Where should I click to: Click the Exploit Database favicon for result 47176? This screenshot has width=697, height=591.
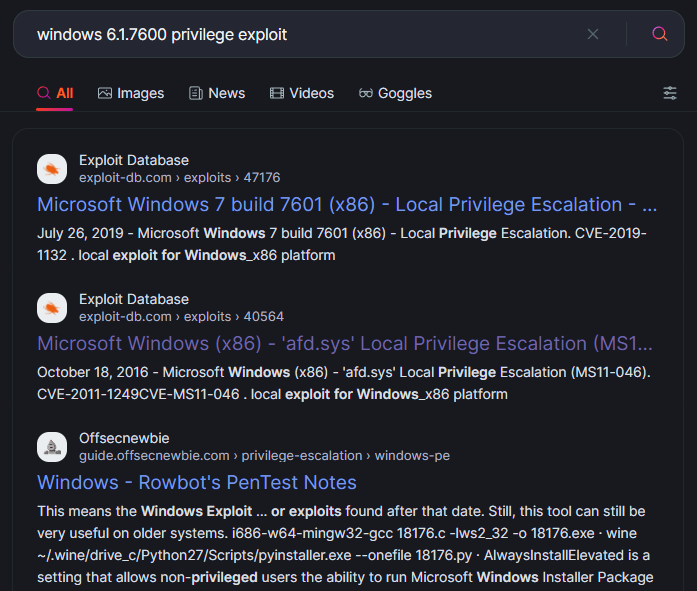pos(52,169)
